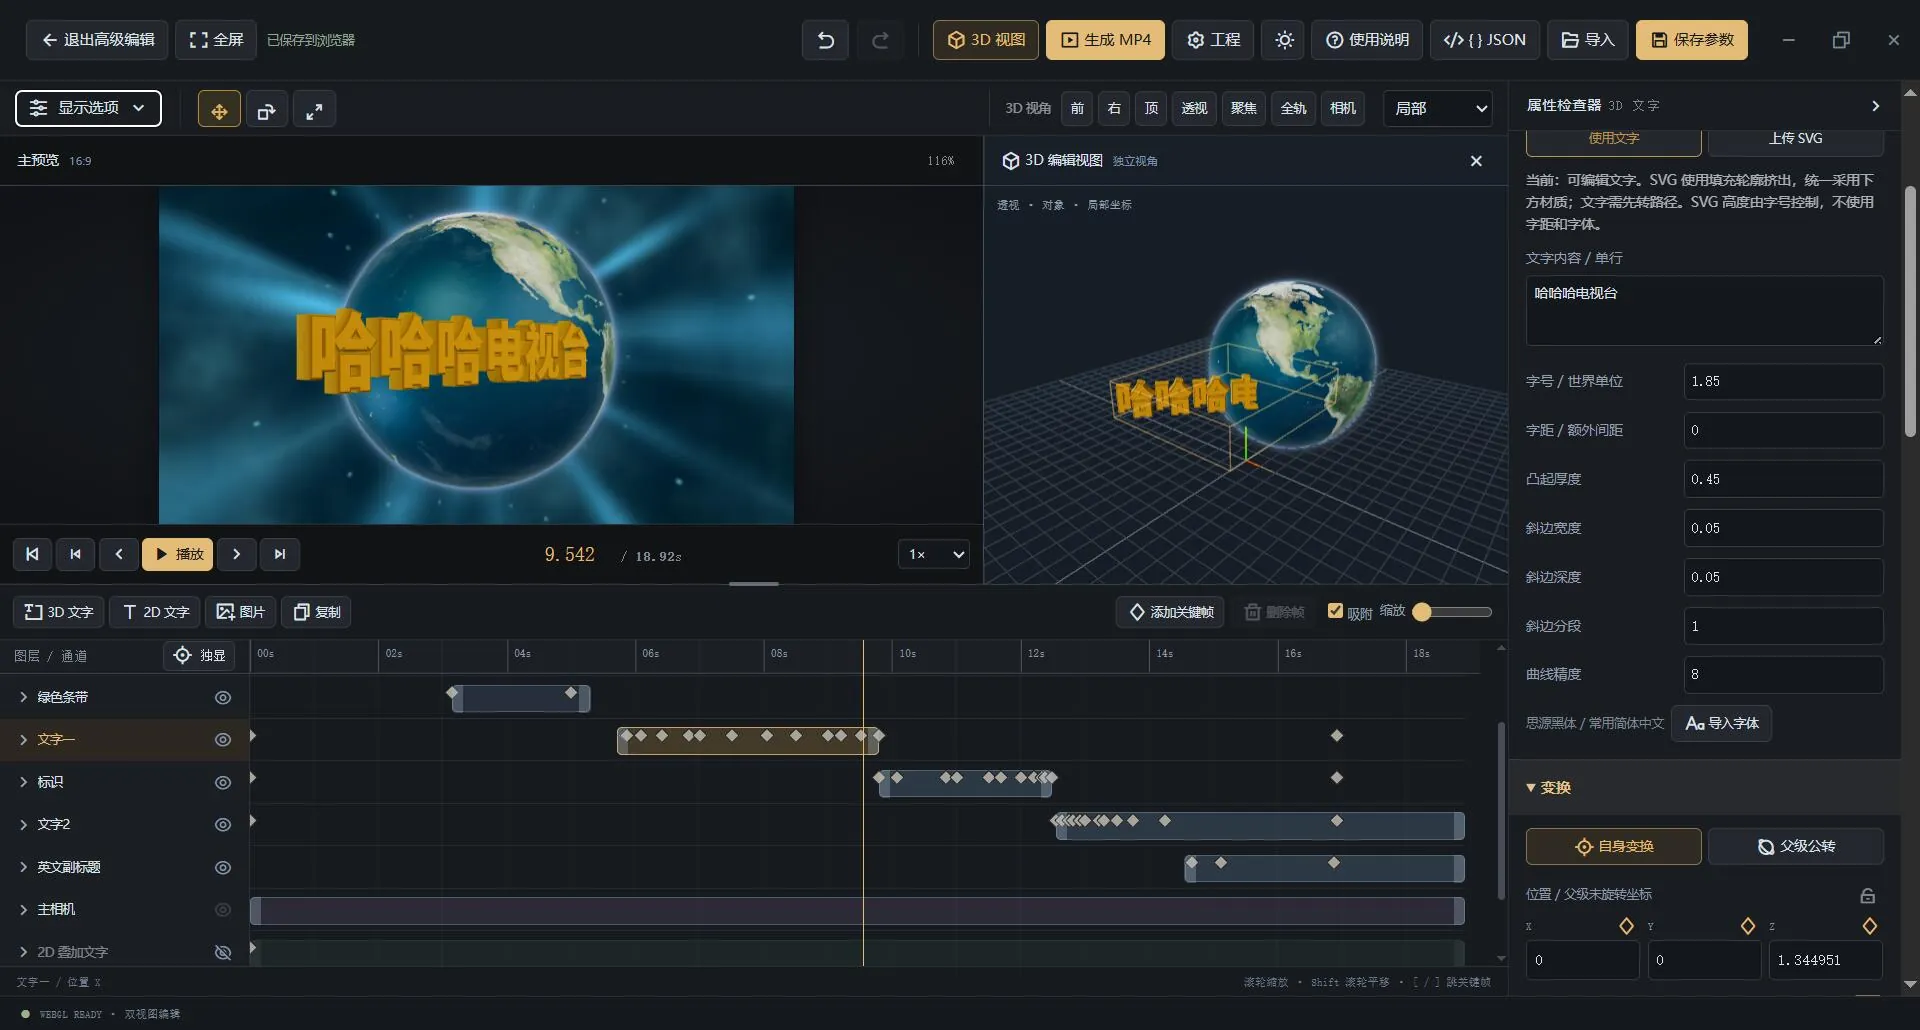The height and width of the screenshot is (1030, 1920).
Task: Click the 字号 input field 1.85
Action: pyautogui.click(x=1783, y=381)
